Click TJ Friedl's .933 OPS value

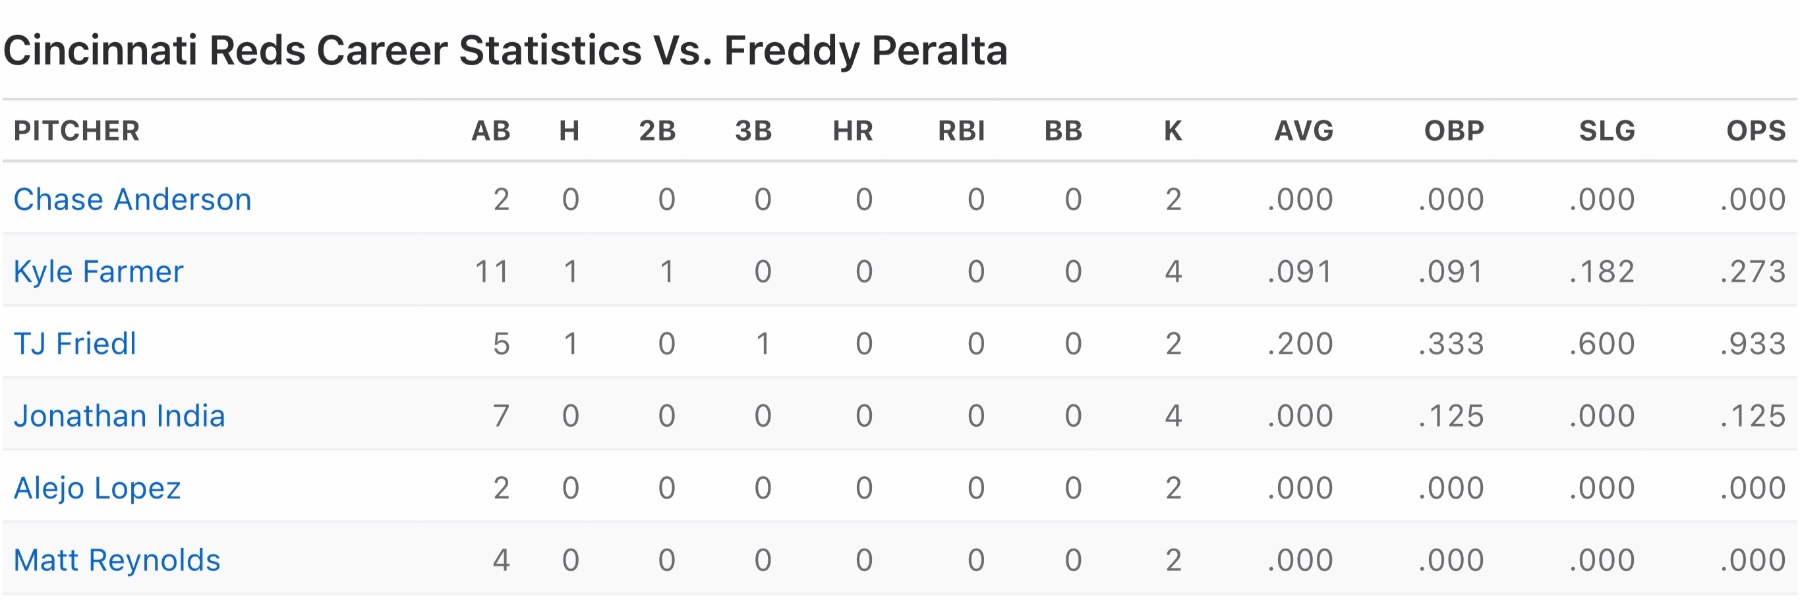[x=1753, y=344]
